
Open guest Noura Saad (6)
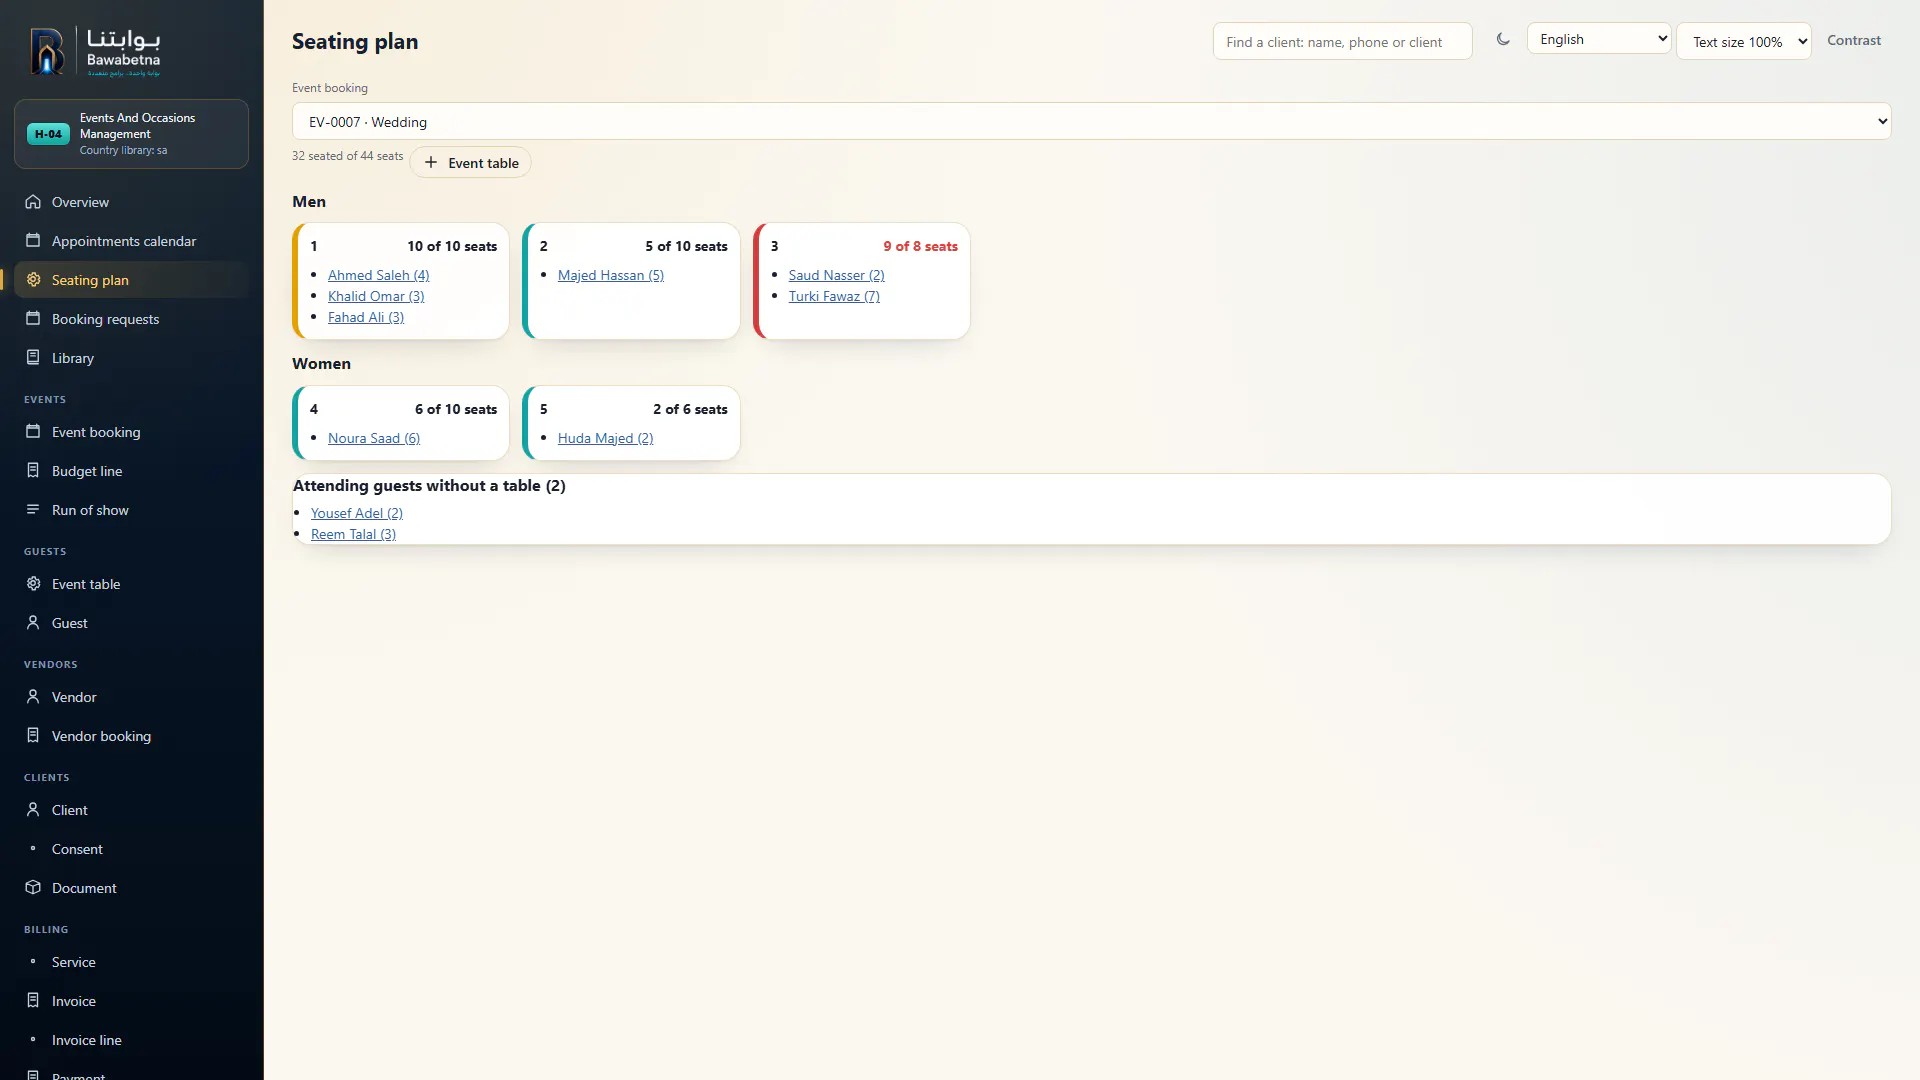pyautogui.click(x=374, y=438)
